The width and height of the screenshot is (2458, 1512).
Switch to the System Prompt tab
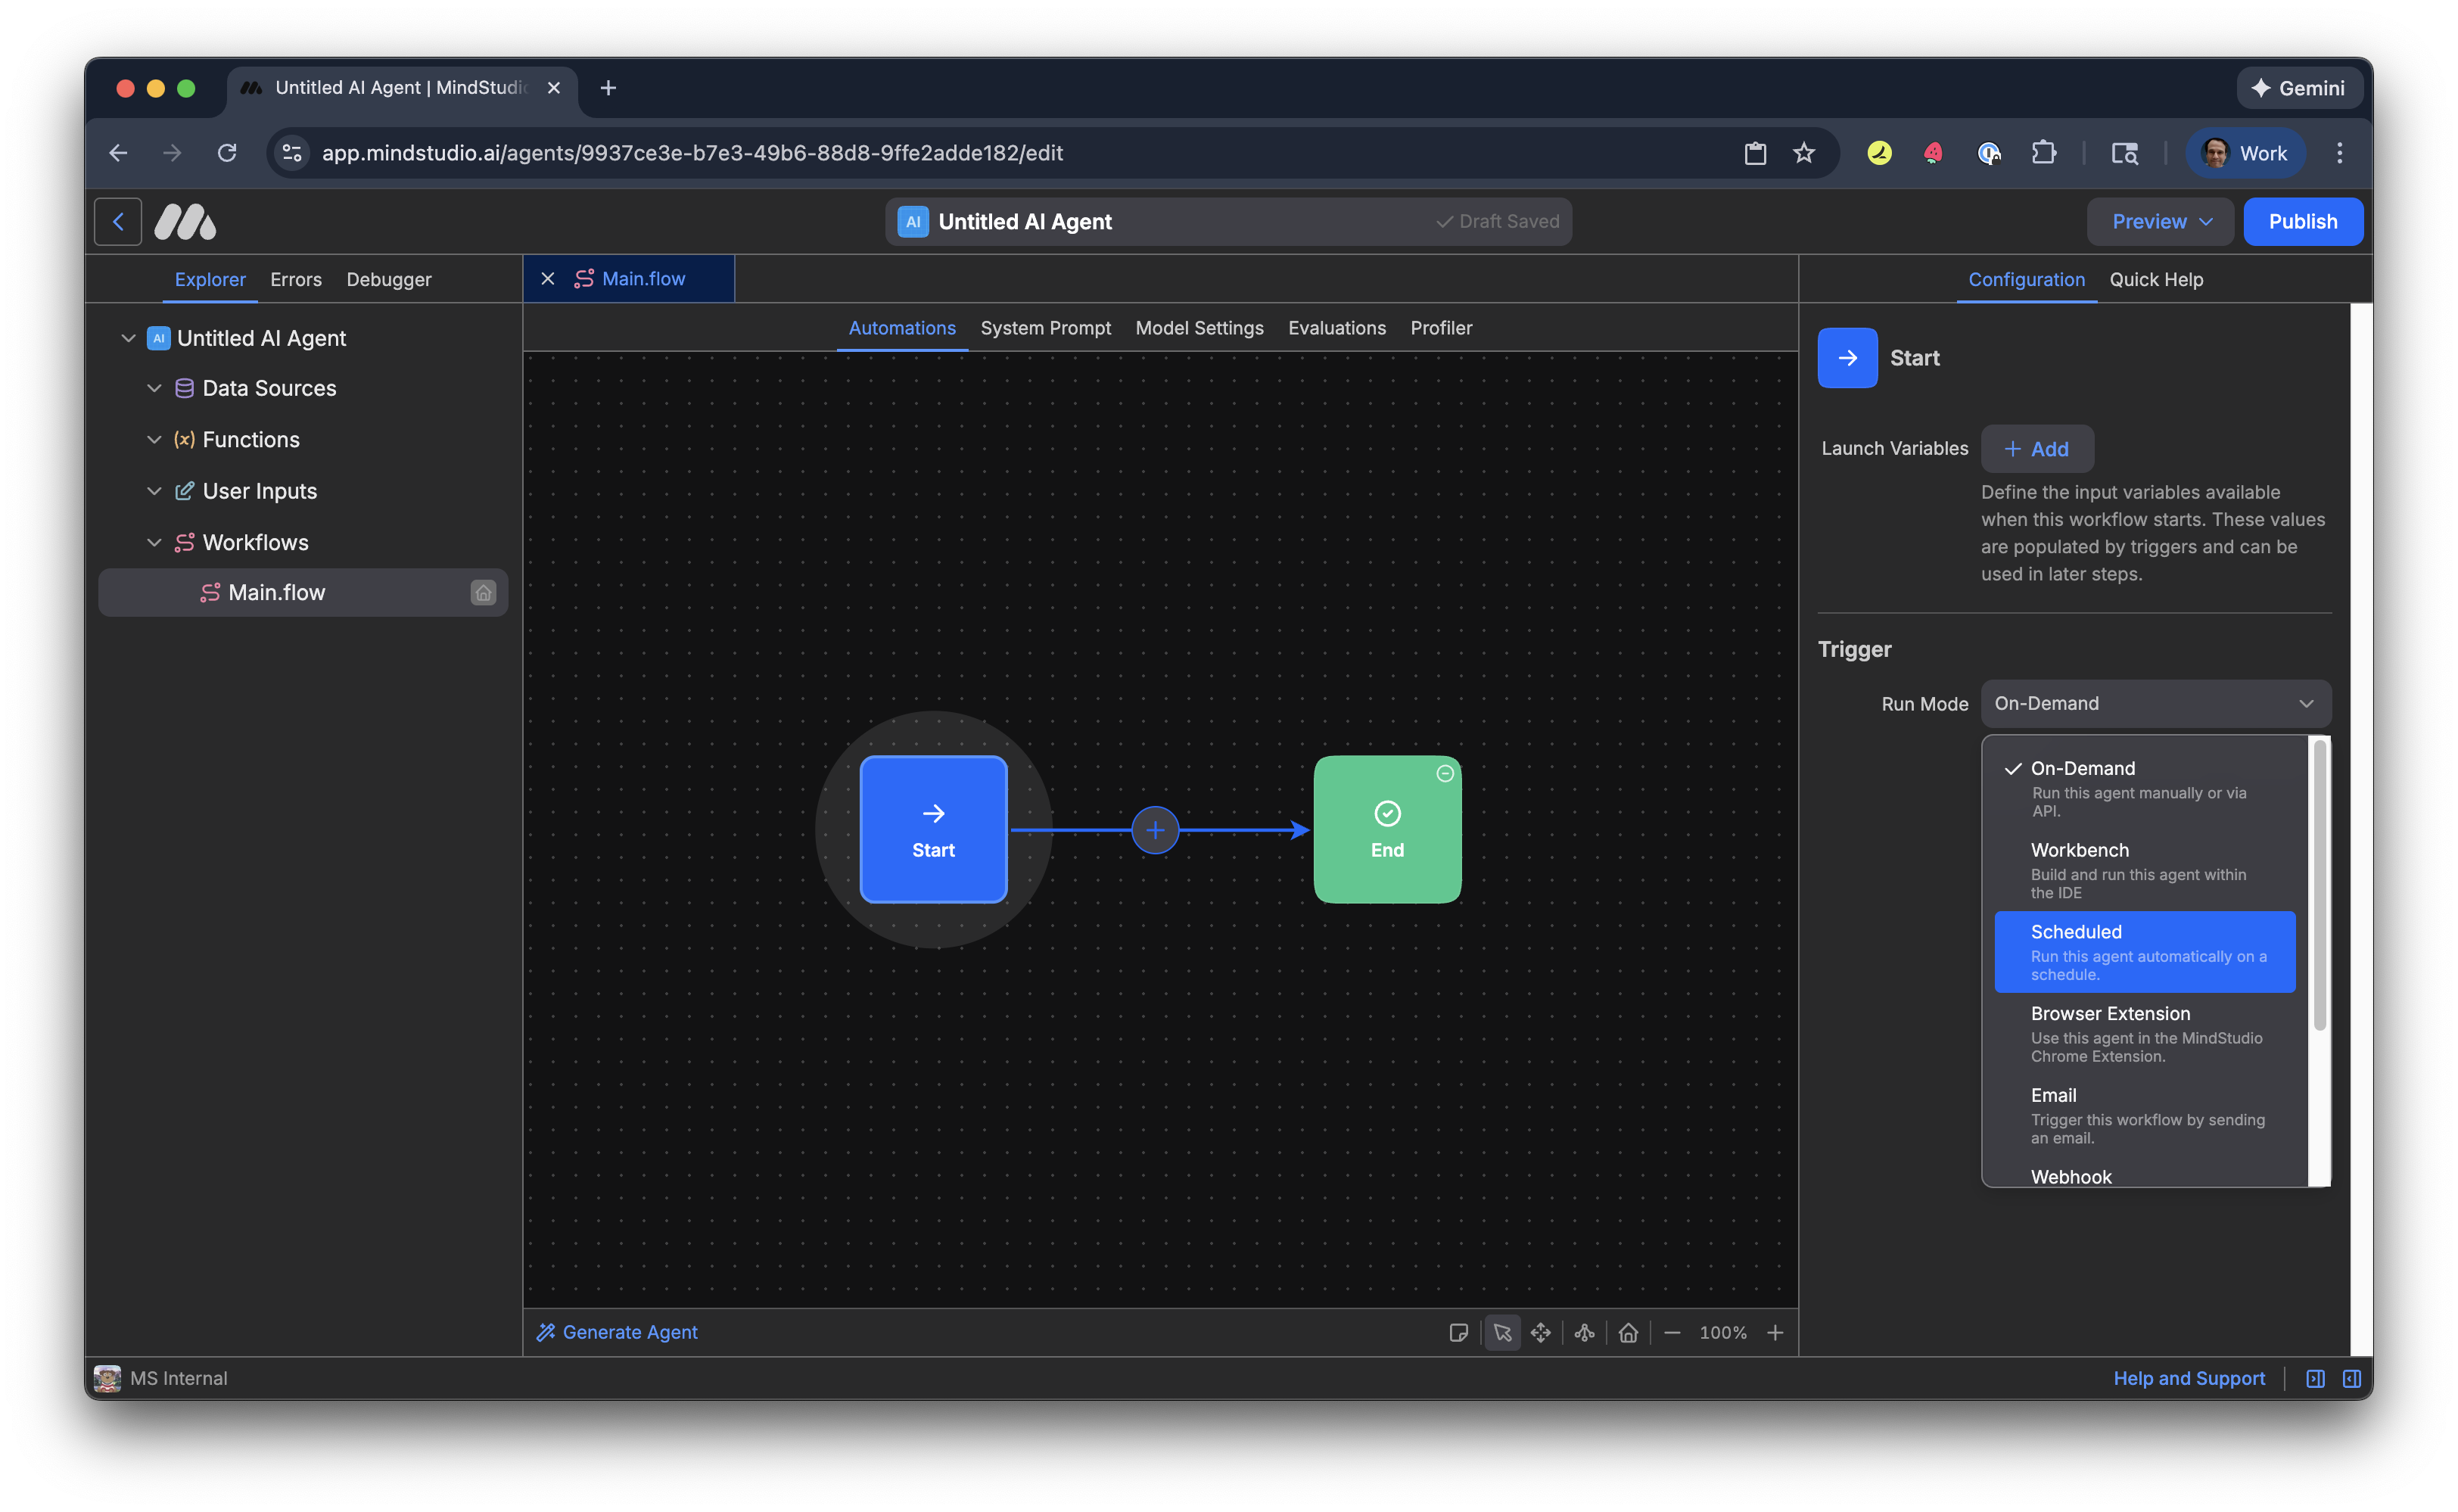pos(1045,328)
